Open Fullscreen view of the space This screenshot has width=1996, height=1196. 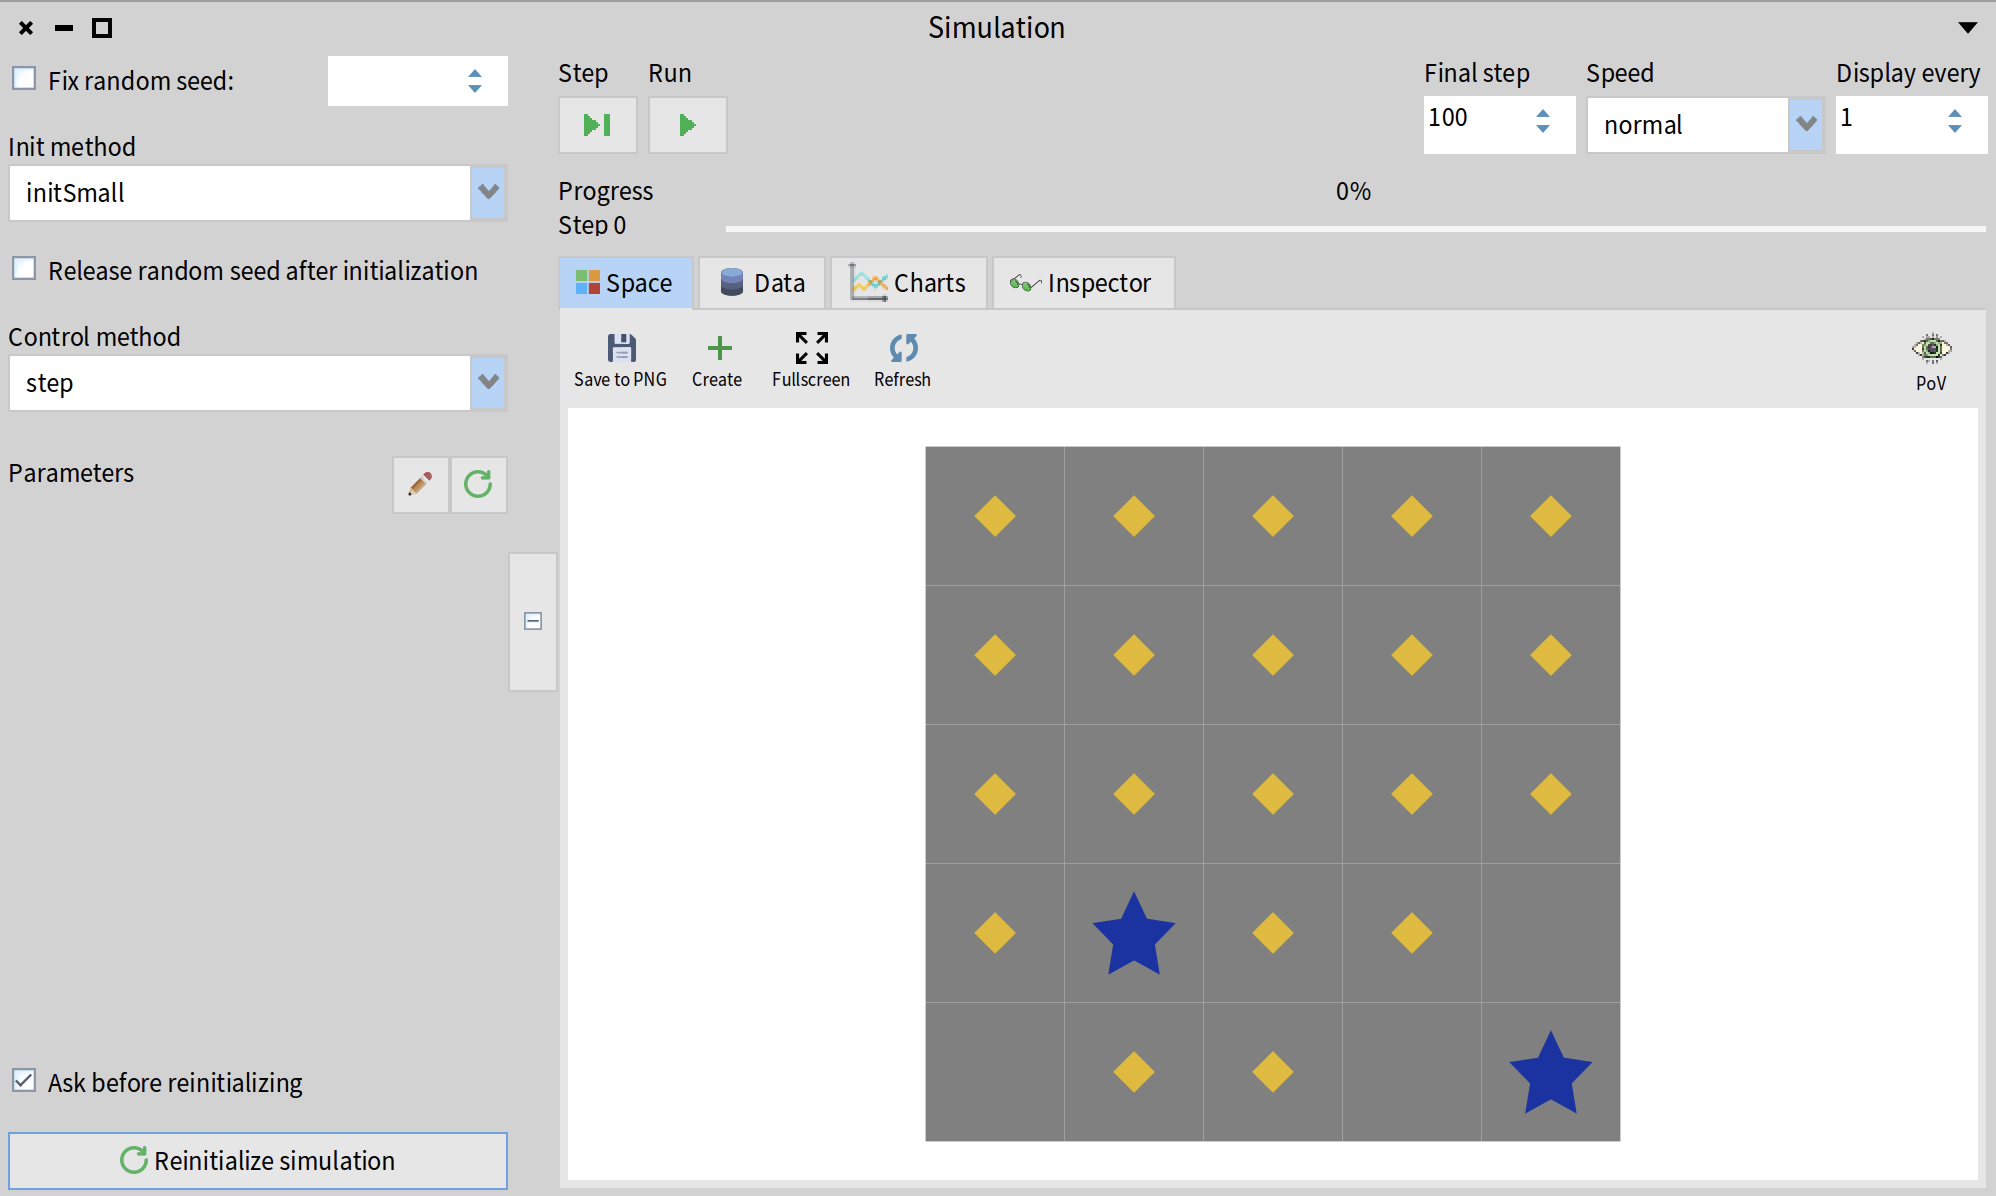click(x=811, y=349)
